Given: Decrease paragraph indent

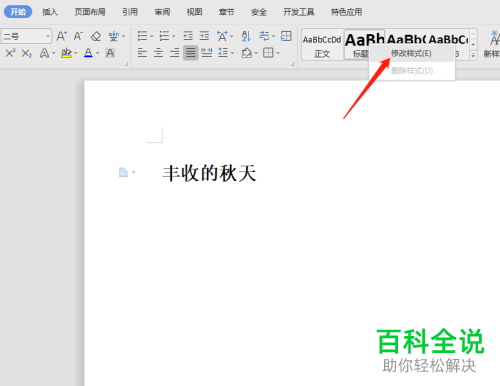Looking at the screenshot, I should pos(188,36).
